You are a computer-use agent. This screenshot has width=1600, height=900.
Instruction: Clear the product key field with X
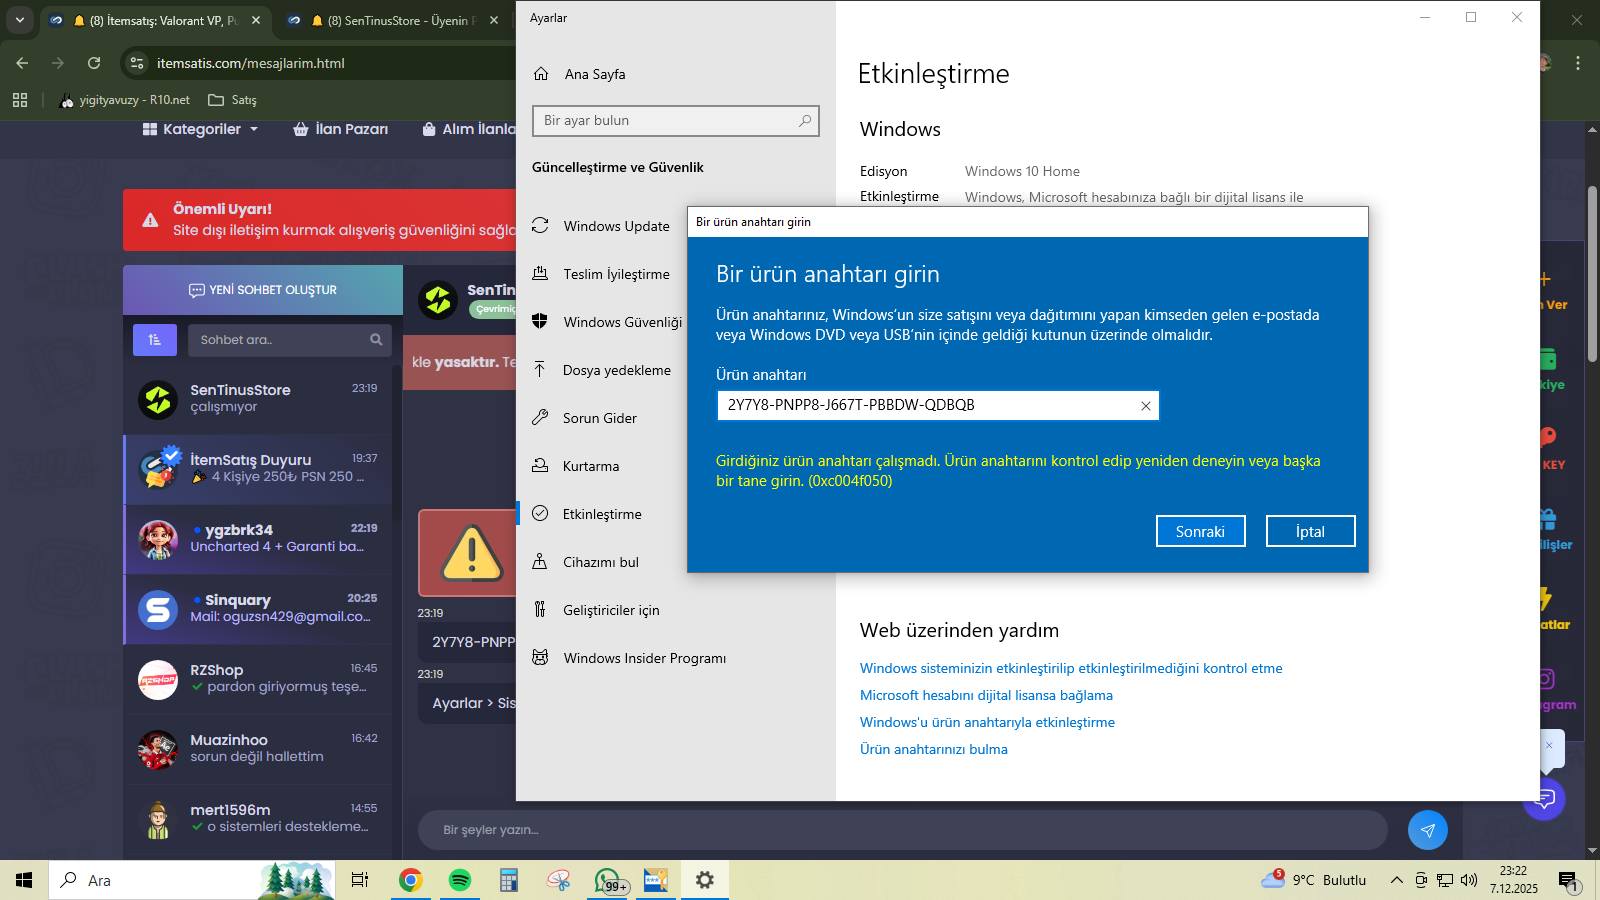click(1146, 406)
